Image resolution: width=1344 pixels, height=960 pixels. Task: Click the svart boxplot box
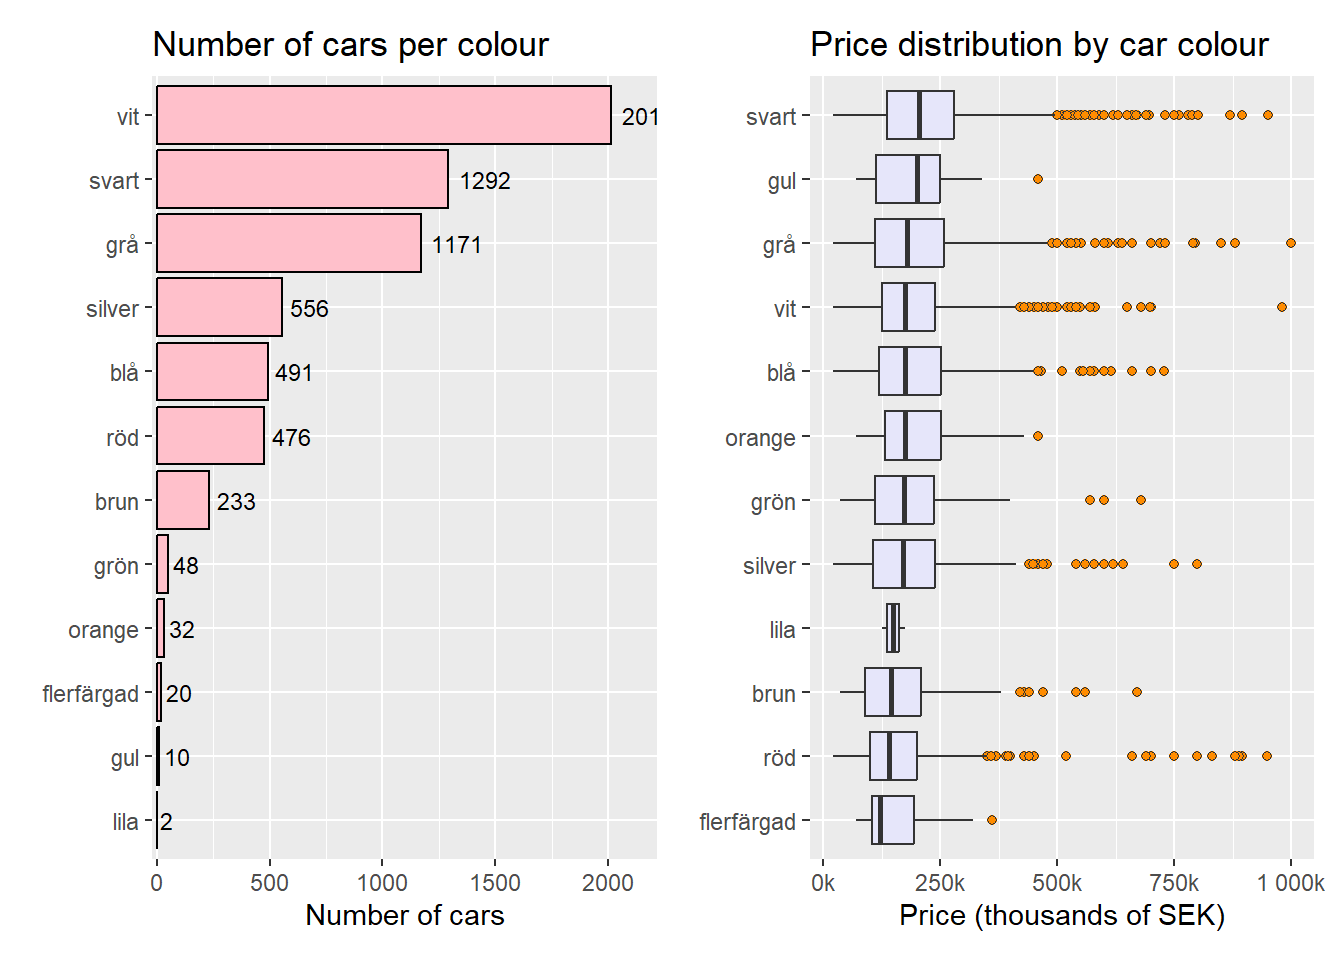[x=920, y=116]
